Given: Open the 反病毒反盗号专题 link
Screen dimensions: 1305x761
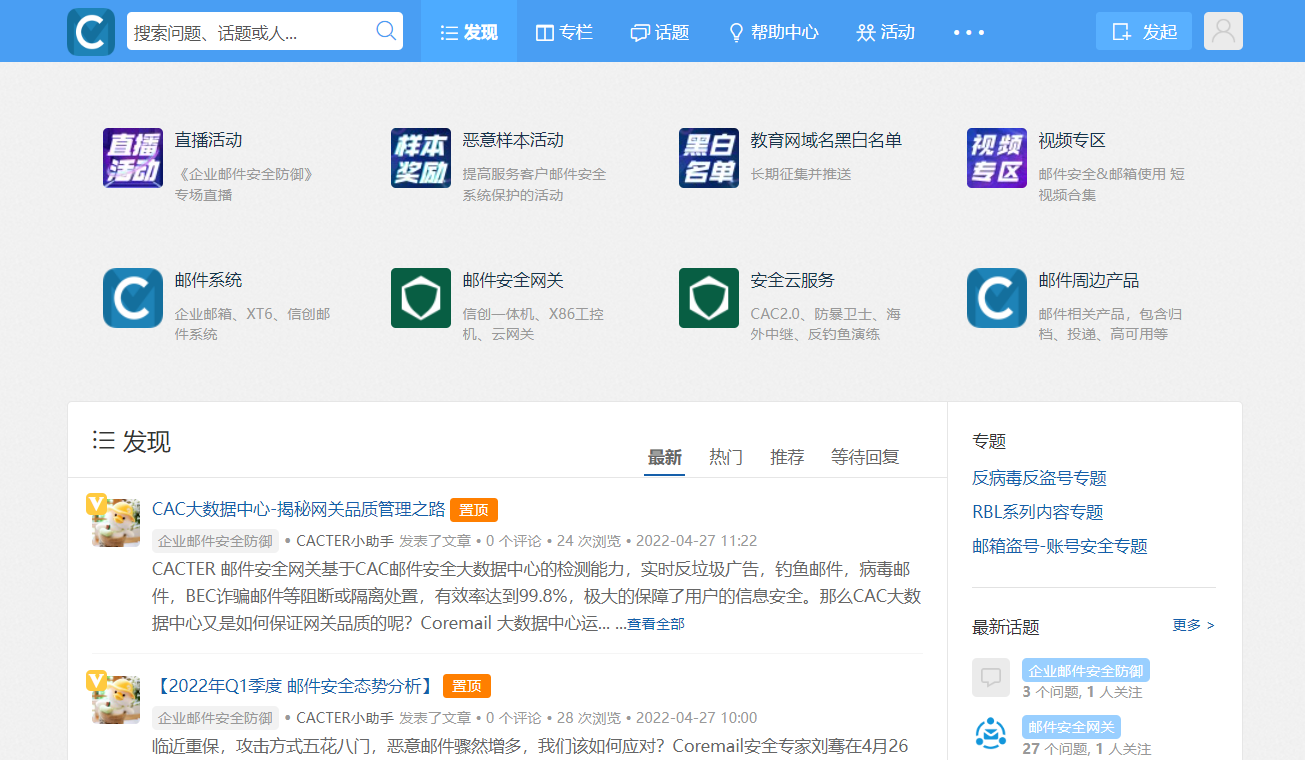Looking at the screenshot, I should (1039, 478).
